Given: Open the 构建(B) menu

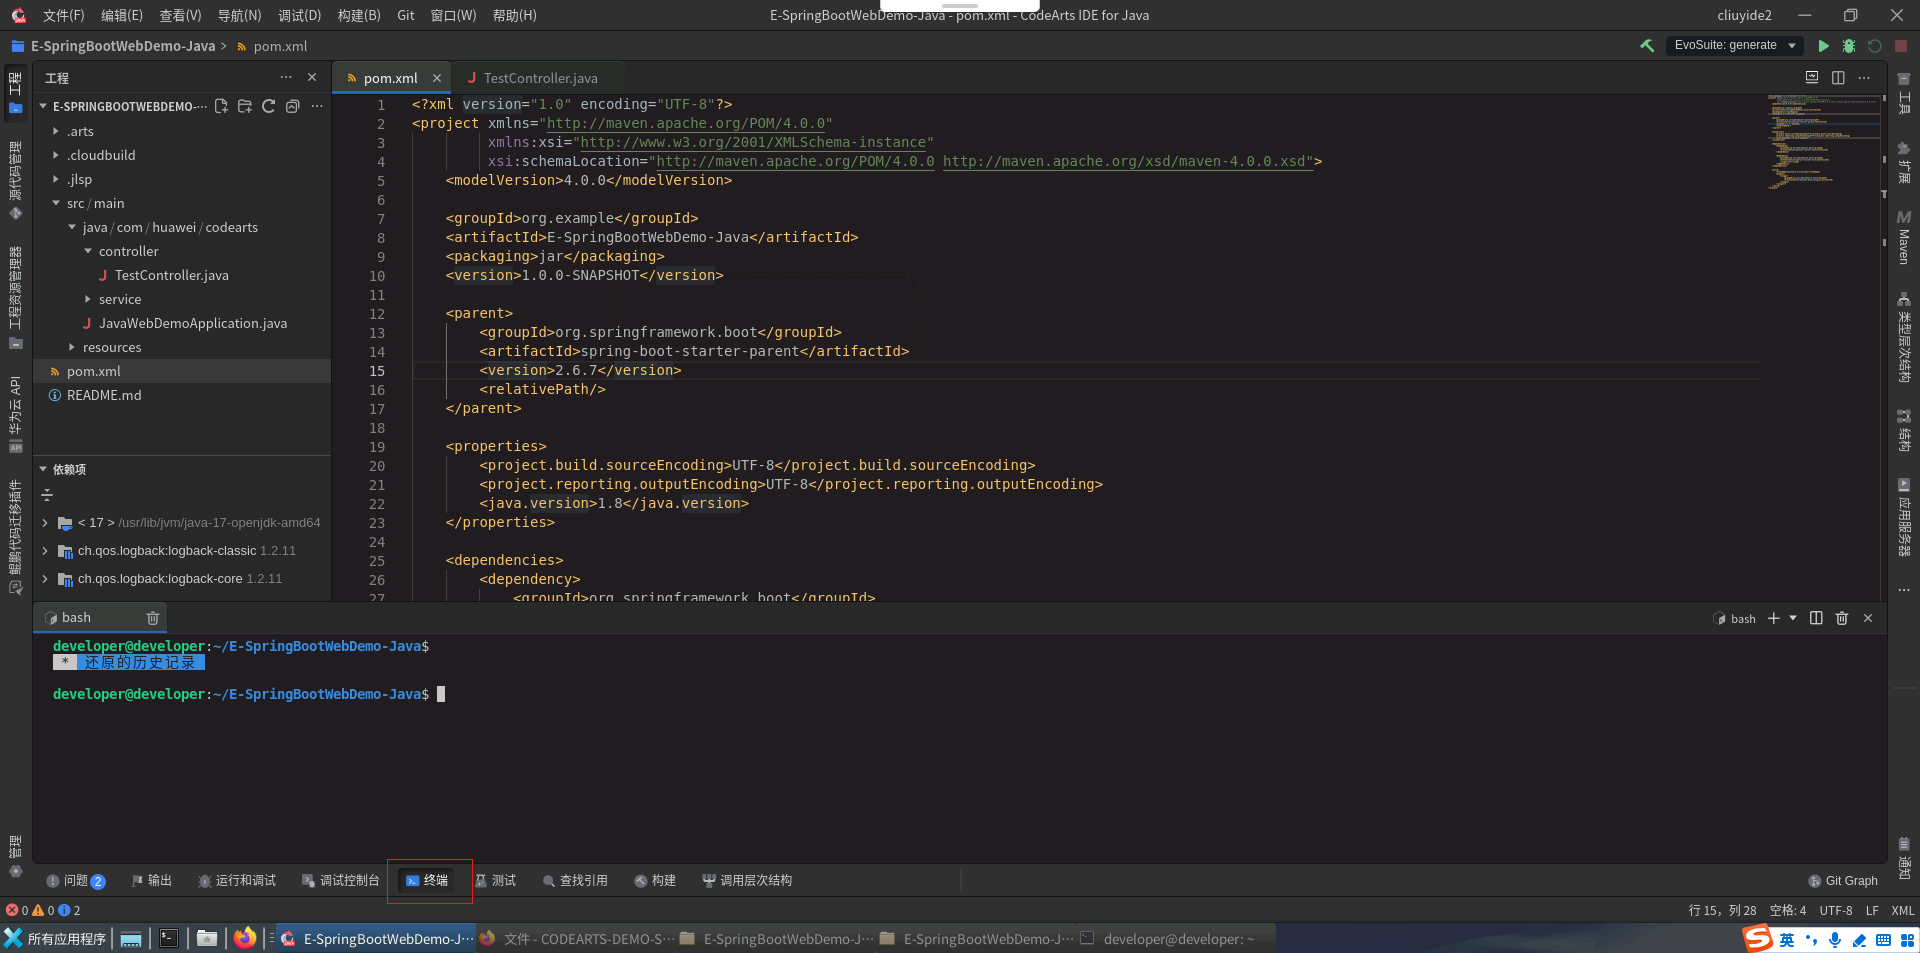Looking at the screenshot, I should [x=359, y=15].
